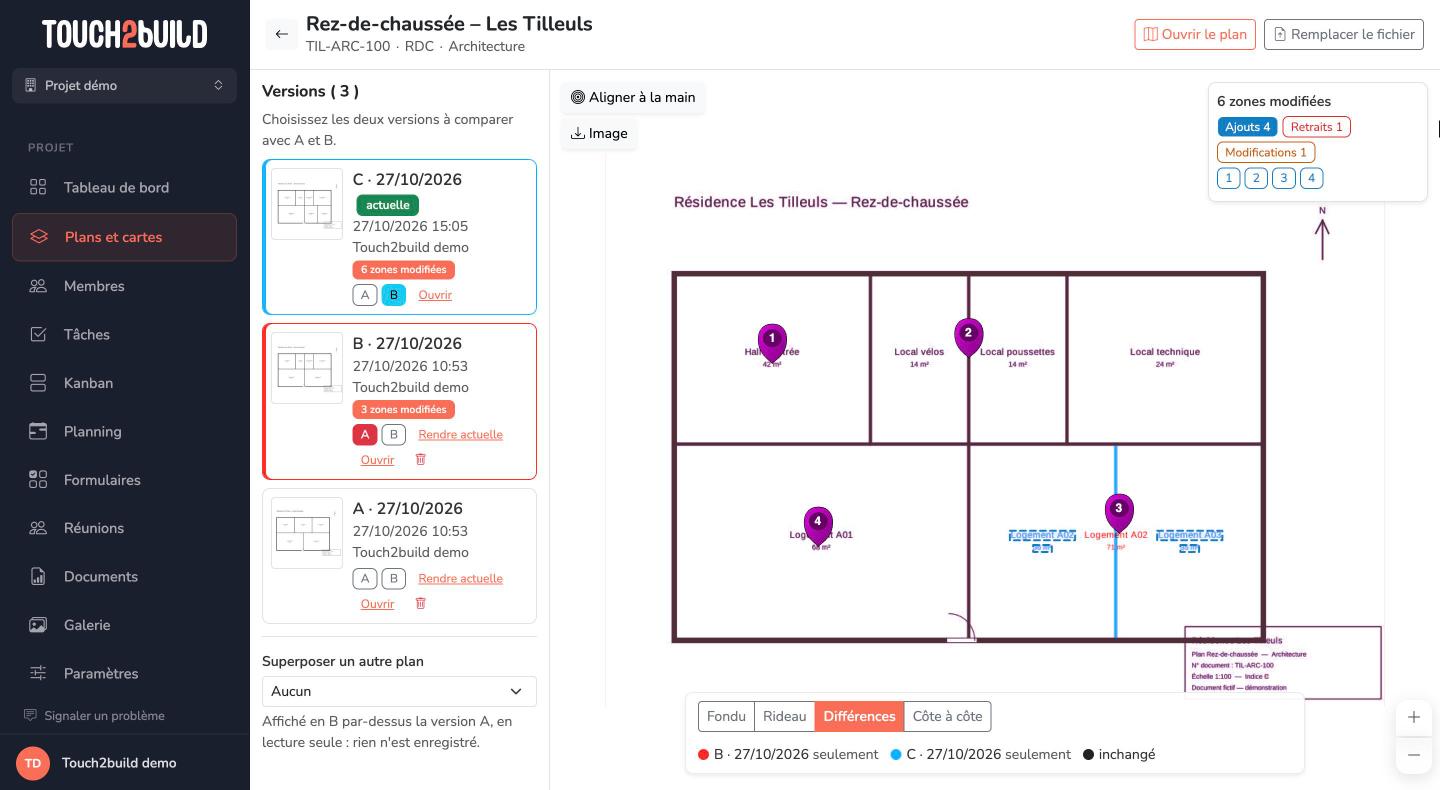Jump to modified zone 1 chip
The image size is (1440, 790).
point(1229,178)
